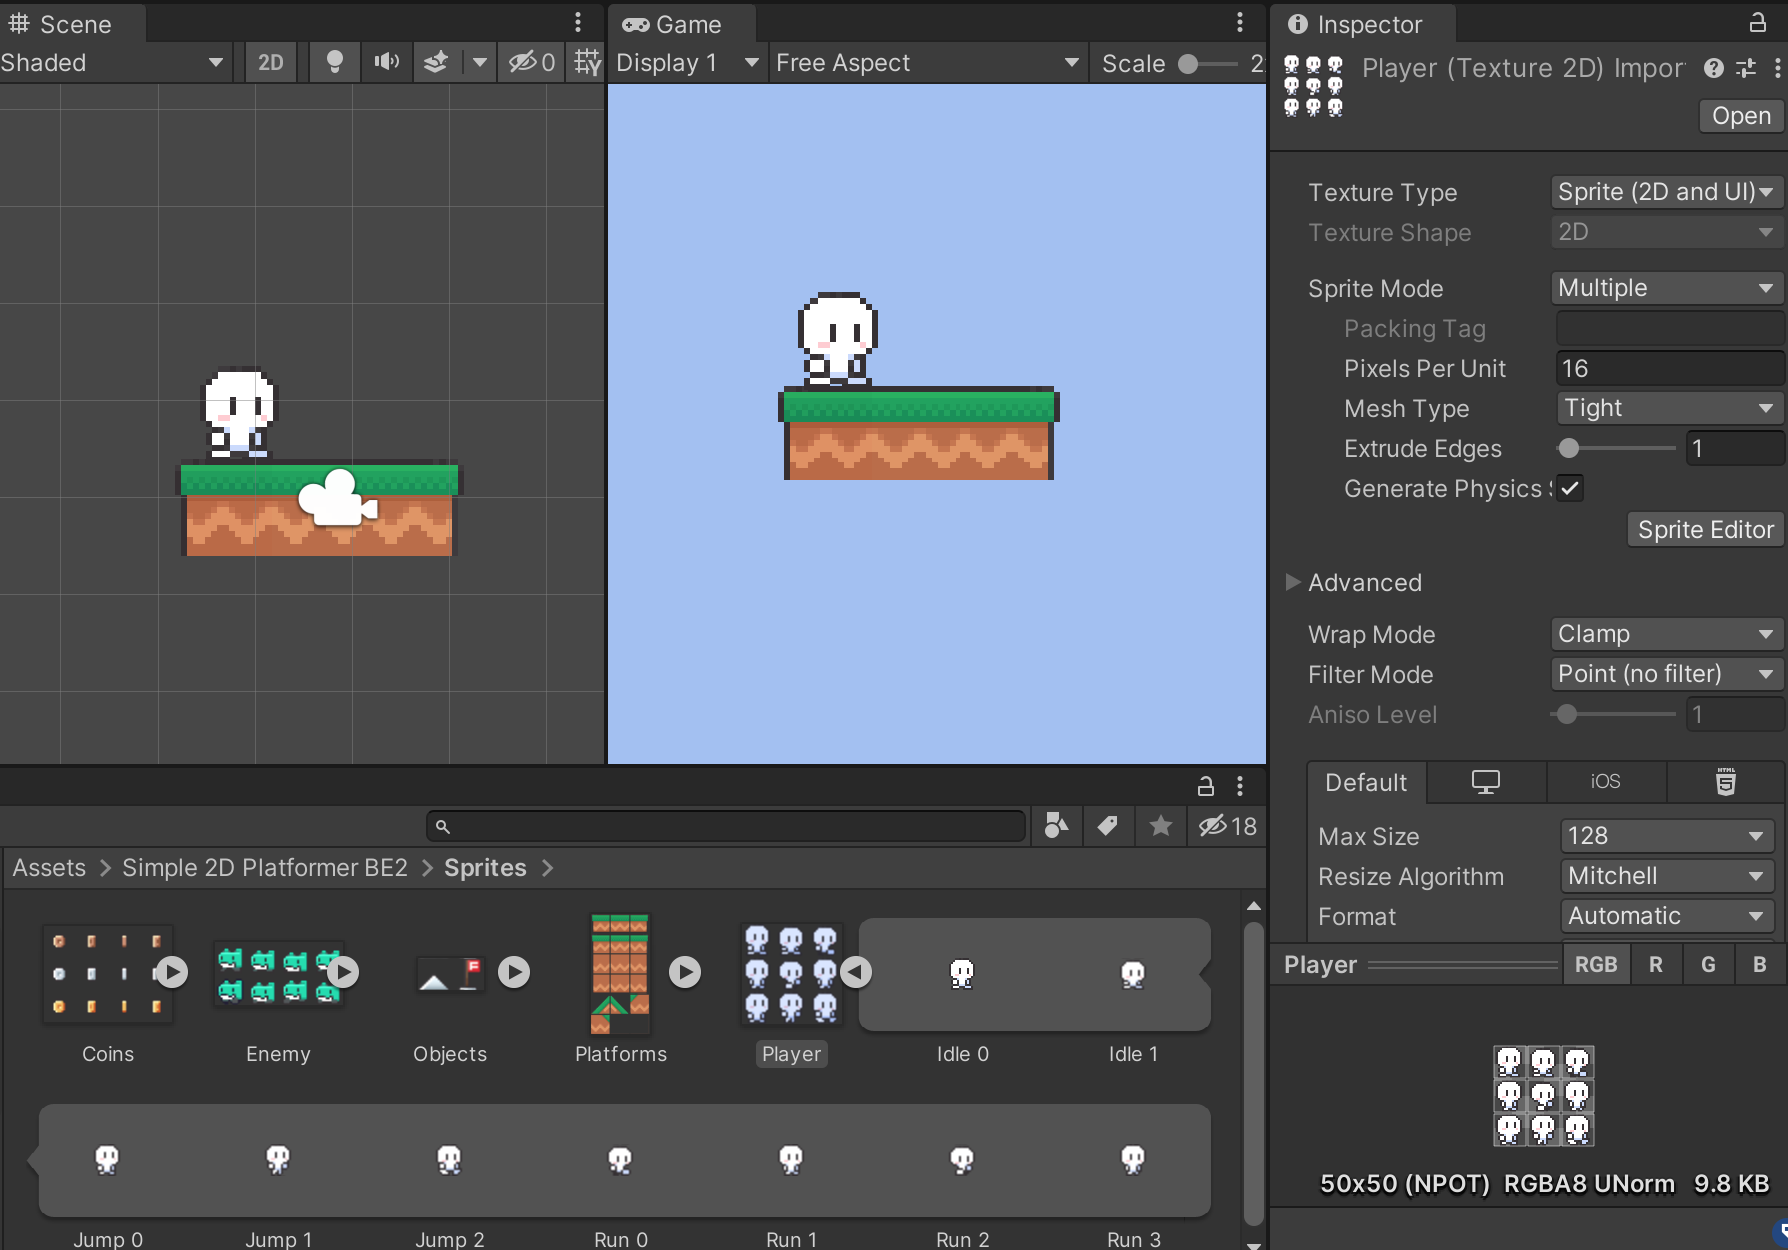Click search by type icon
Screen dimensions: 1788x1250
pos(1056,826)
